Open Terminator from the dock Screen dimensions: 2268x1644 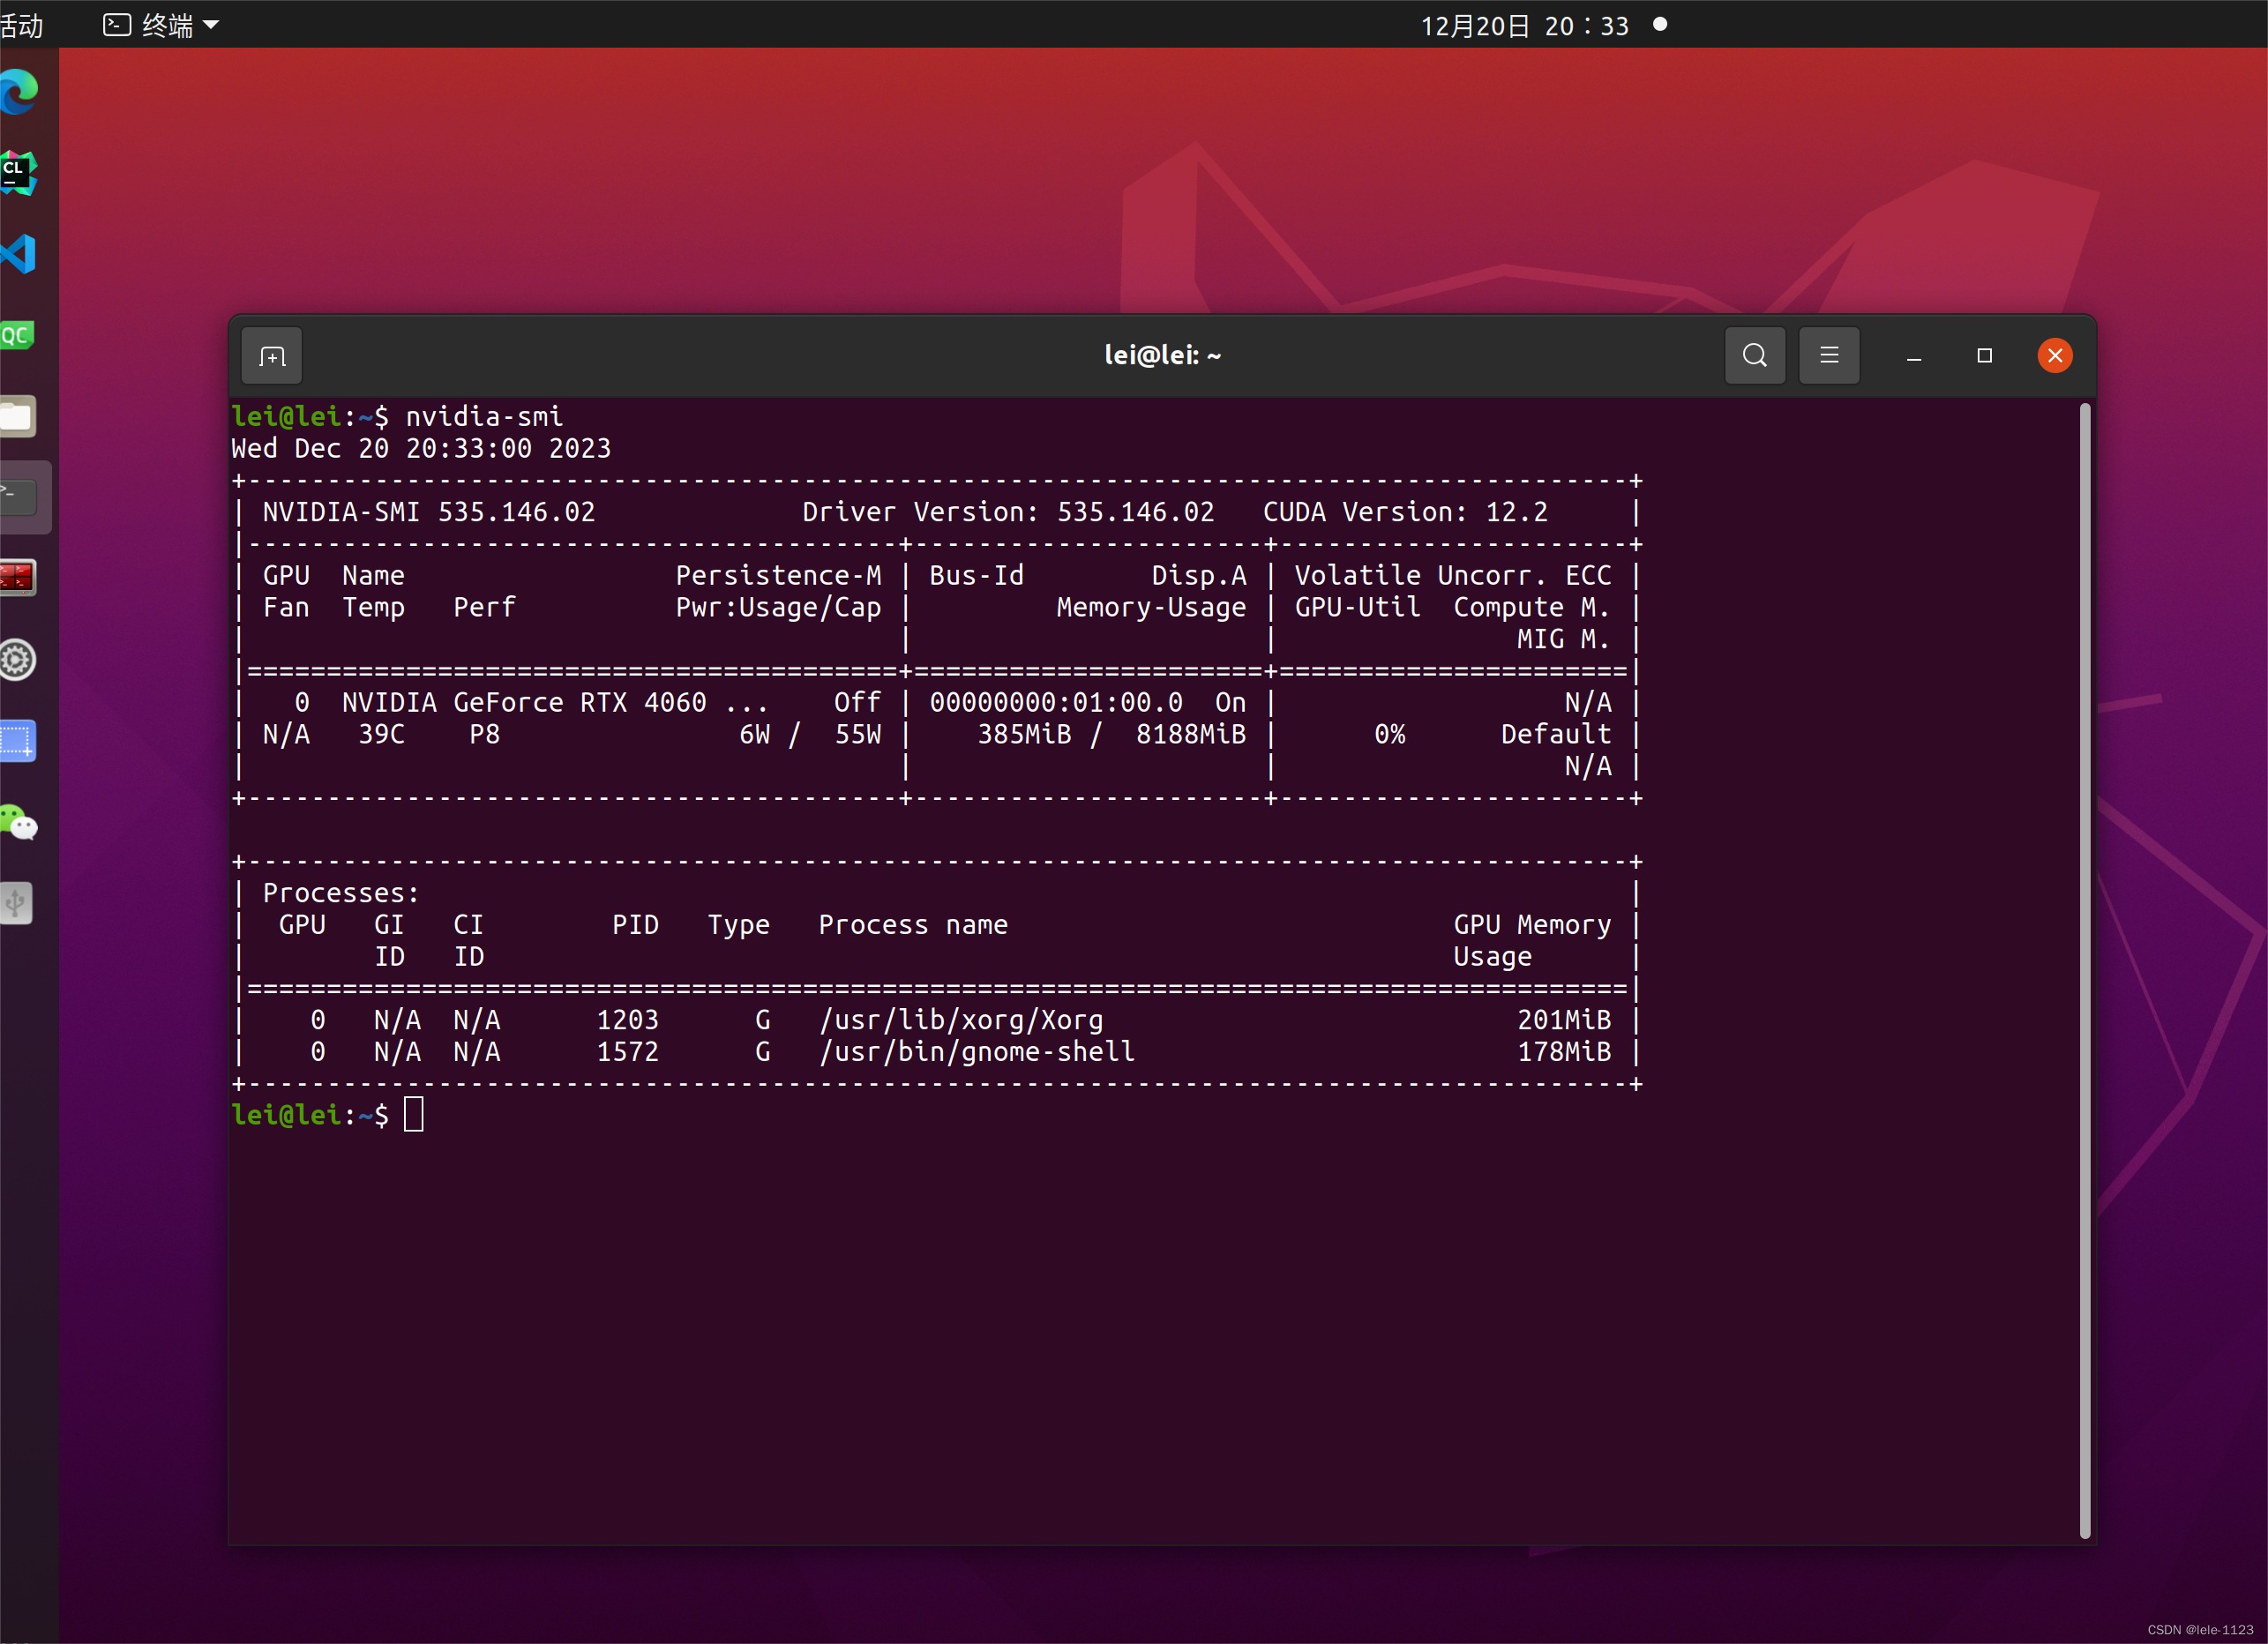click(x=18, y=578)
